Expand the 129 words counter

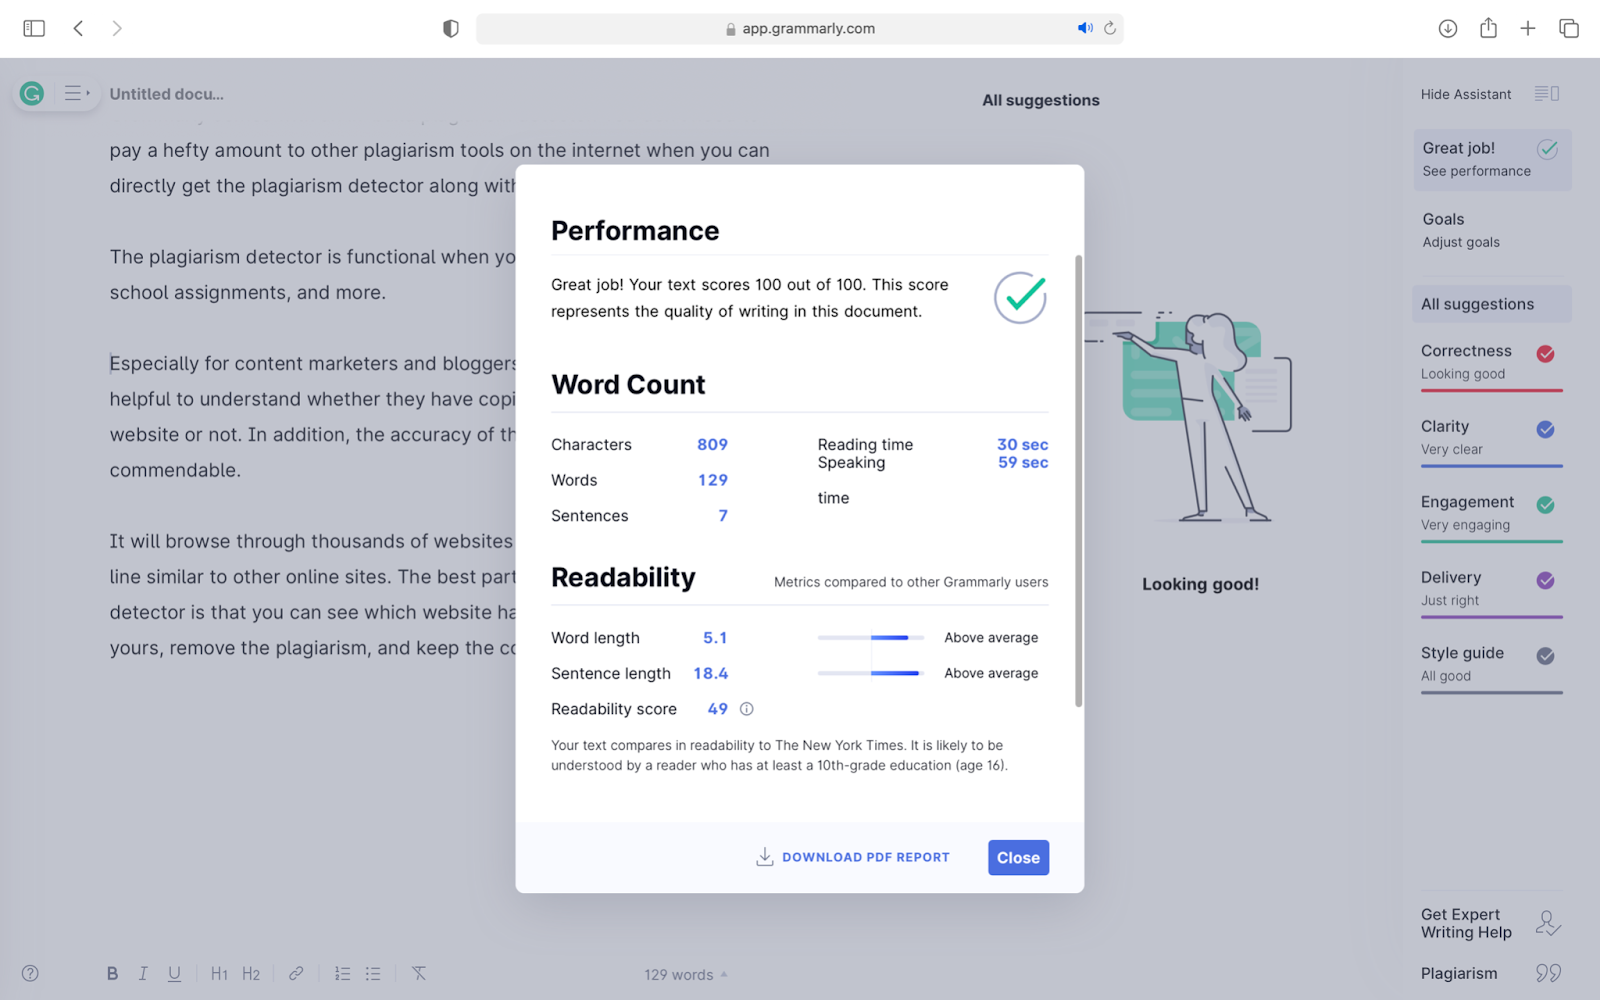coord(686,974)
